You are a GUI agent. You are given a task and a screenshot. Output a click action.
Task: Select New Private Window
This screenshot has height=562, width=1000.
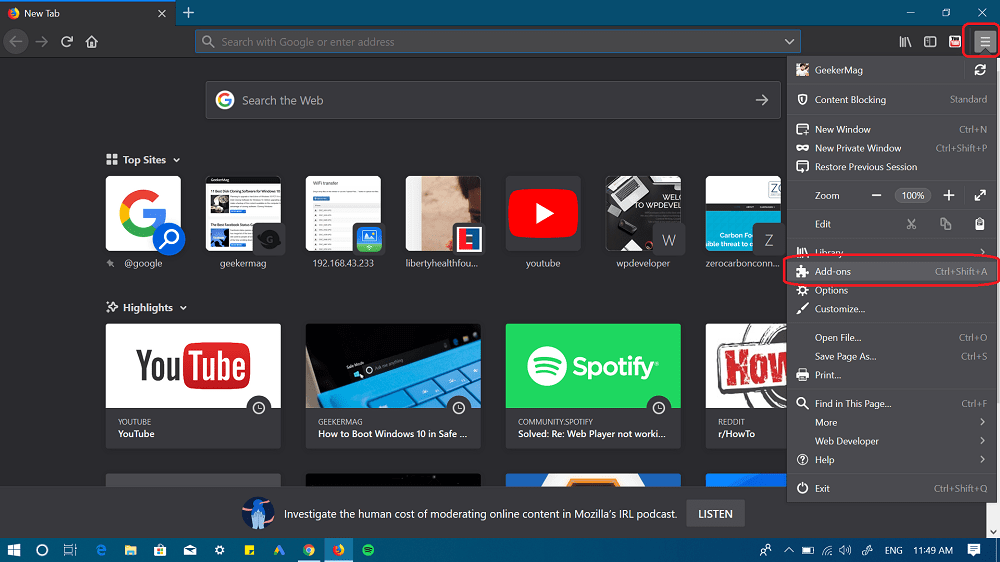(892, 148)
